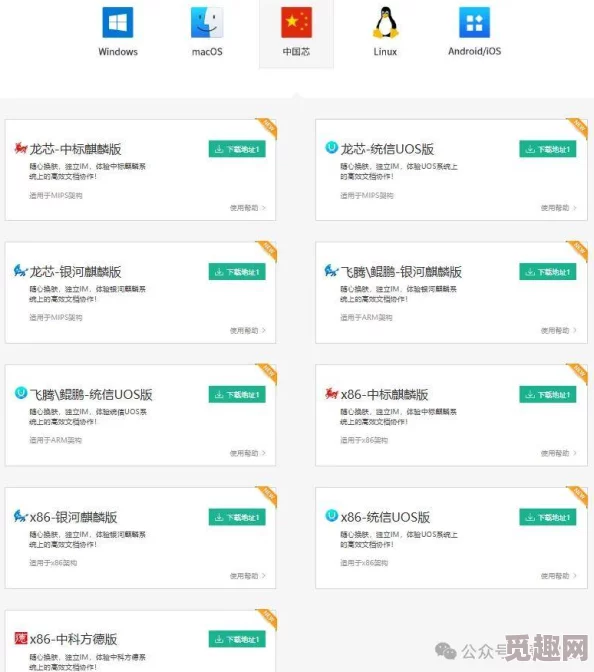The width and height of the screenshot is (594, 672).
Task: Download 龙芯-银河麒麟版 via 下载地址1
Action: point(237,272)
